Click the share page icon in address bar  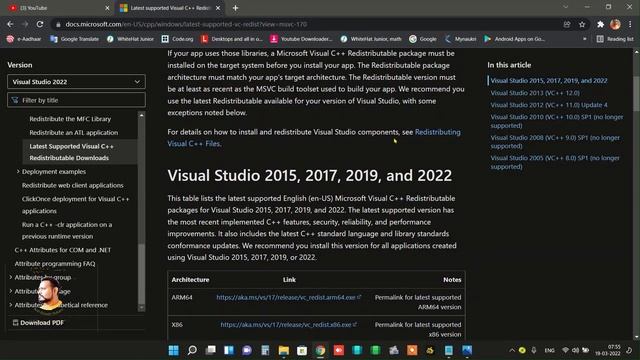click(567, 24)
